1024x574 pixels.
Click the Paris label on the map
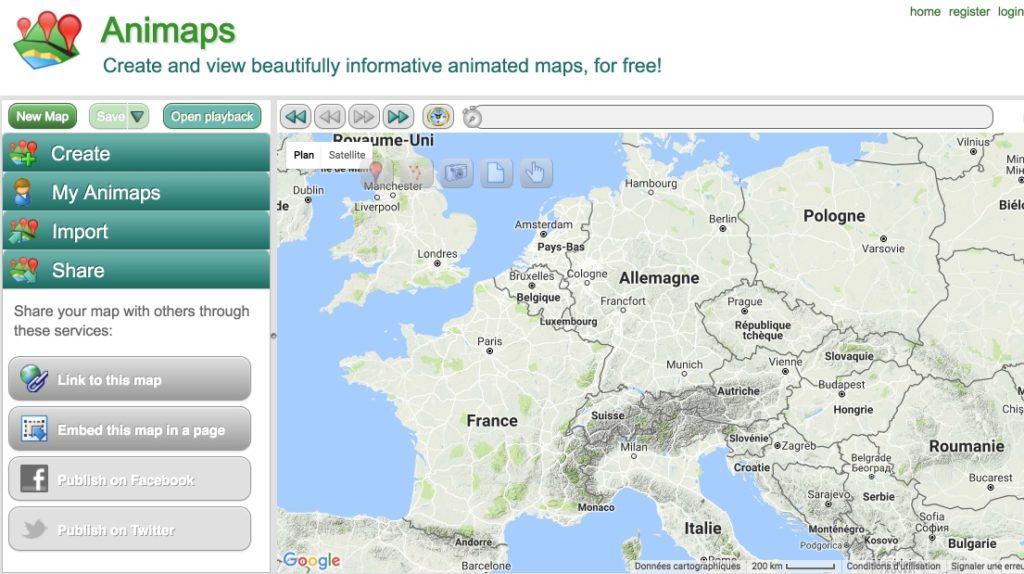(x=490, y=341)
